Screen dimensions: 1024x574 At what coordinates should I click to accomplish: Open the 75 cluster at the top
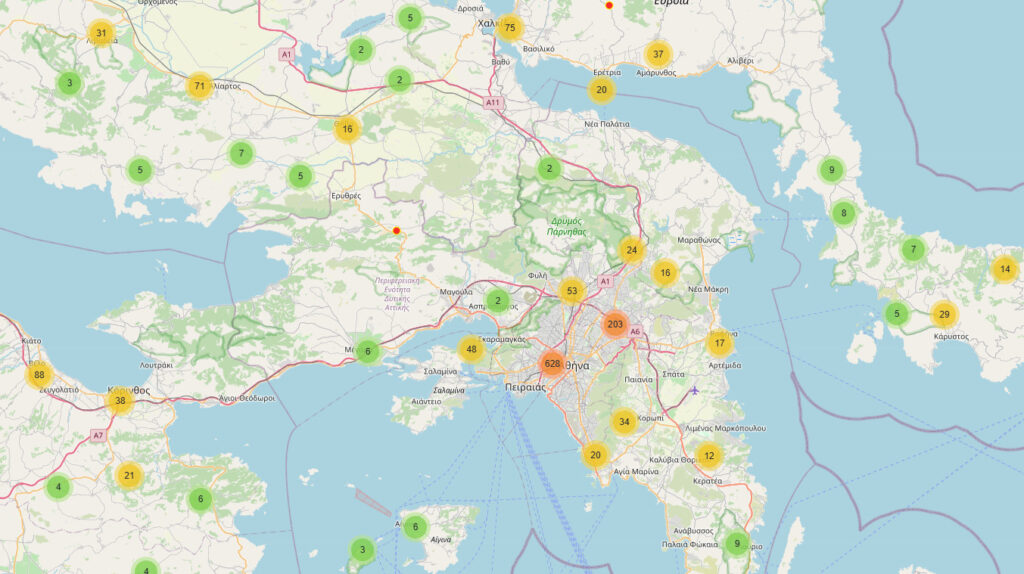point(510,28)
